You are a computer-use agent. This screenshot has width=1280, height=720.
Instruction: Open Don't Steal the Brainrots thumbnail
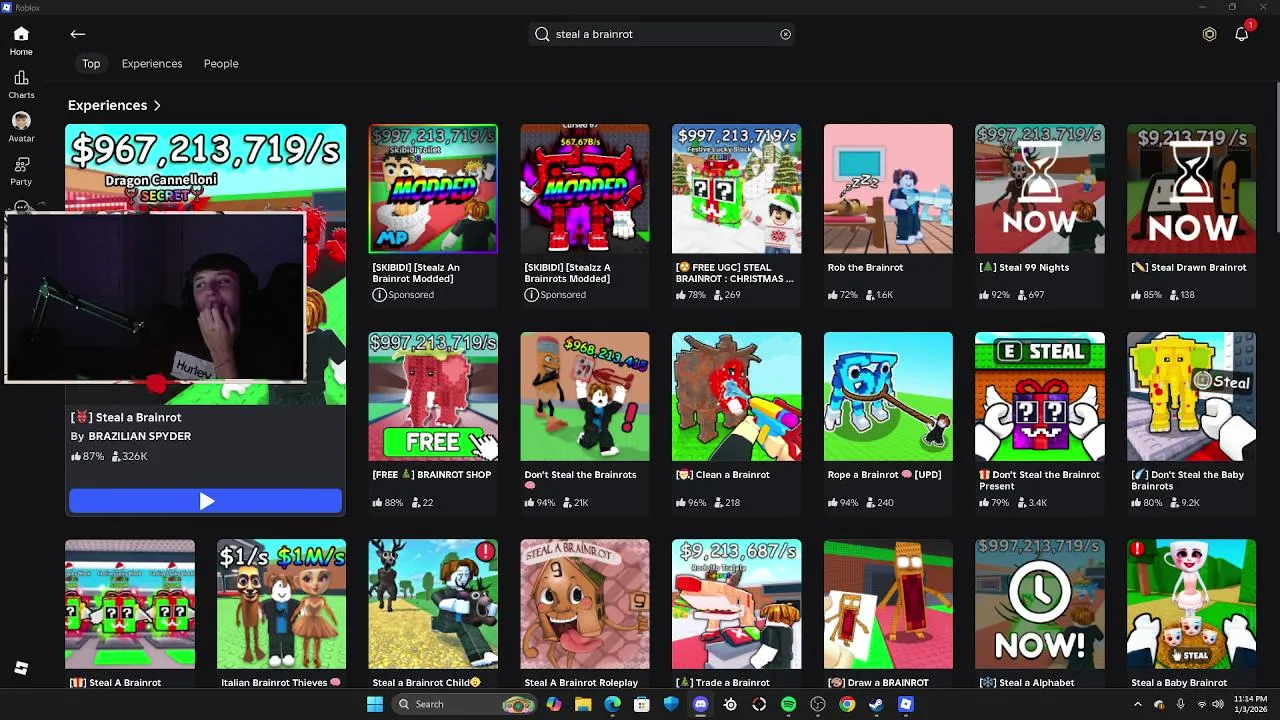click(584, 396)
